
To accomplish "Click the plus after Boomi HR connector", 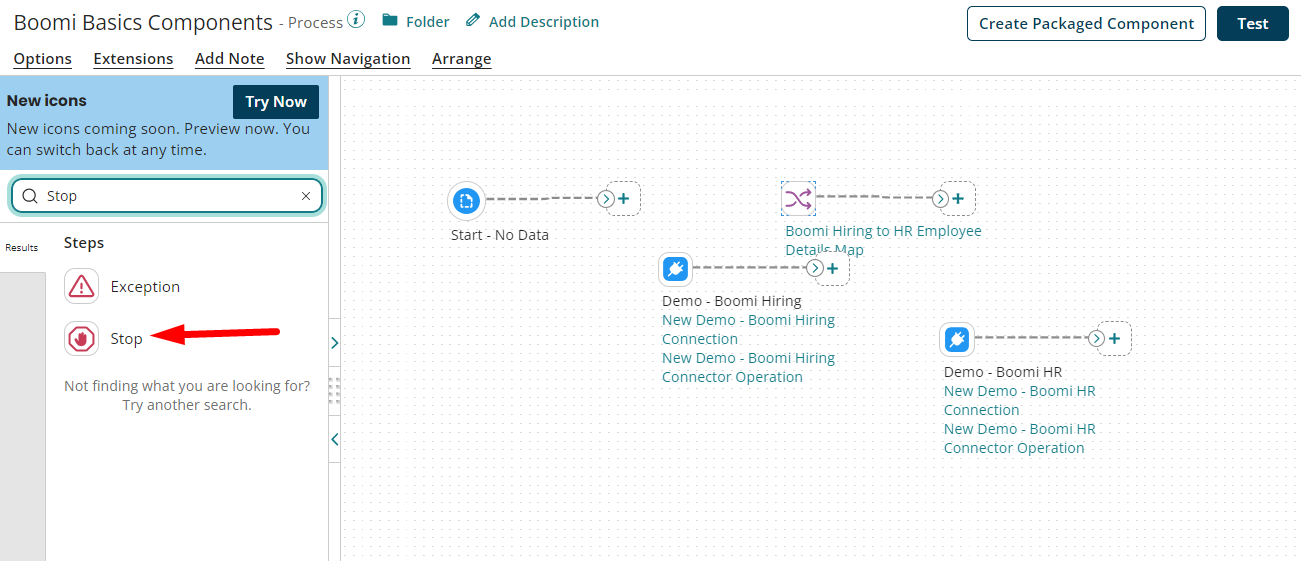I will tap(1114, 339).
